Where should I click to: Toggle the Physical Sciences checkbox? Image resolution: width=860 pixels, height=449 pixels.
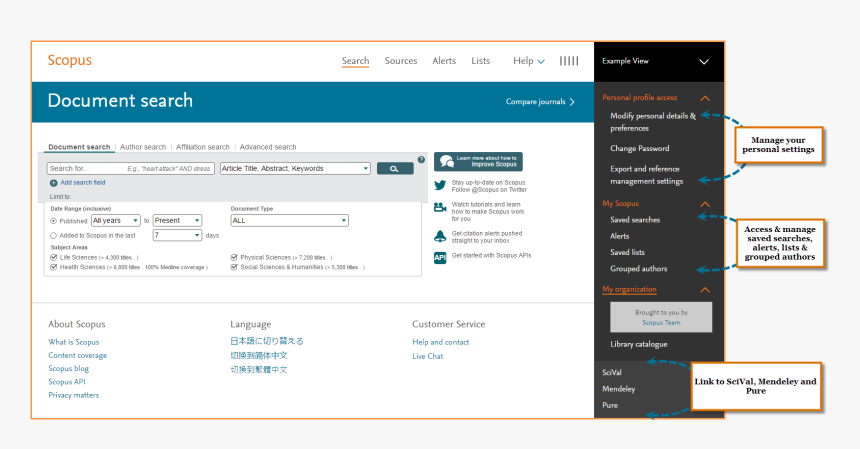pos(234,257)
